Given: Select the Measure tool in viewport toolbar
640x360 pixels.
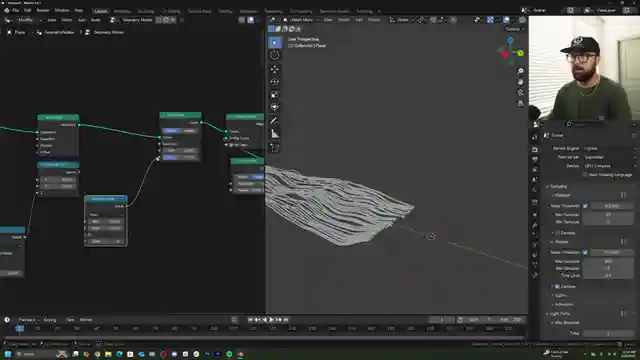Looking at the screenshot, I should [x=275, y=134].
